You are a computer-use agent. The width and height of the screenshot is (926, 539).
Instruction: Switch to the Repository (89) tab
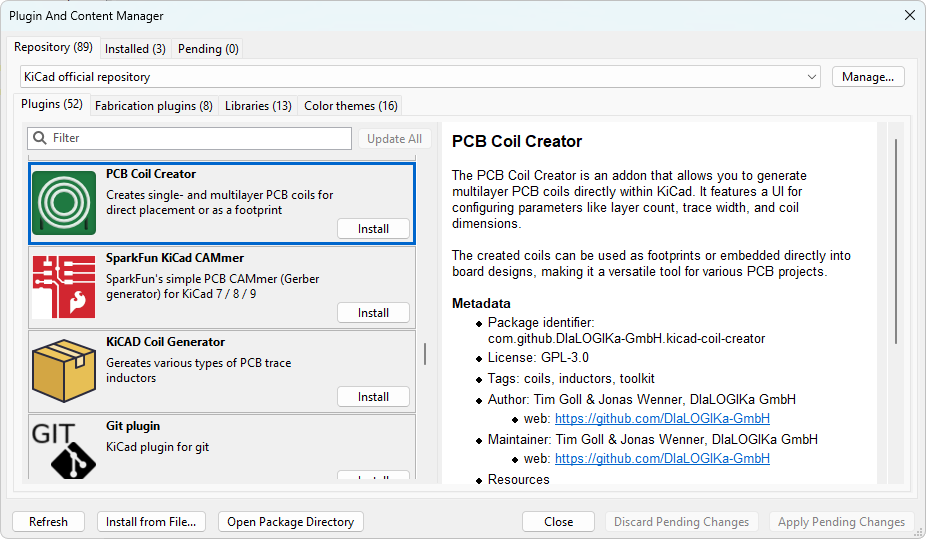pos(53,47)
